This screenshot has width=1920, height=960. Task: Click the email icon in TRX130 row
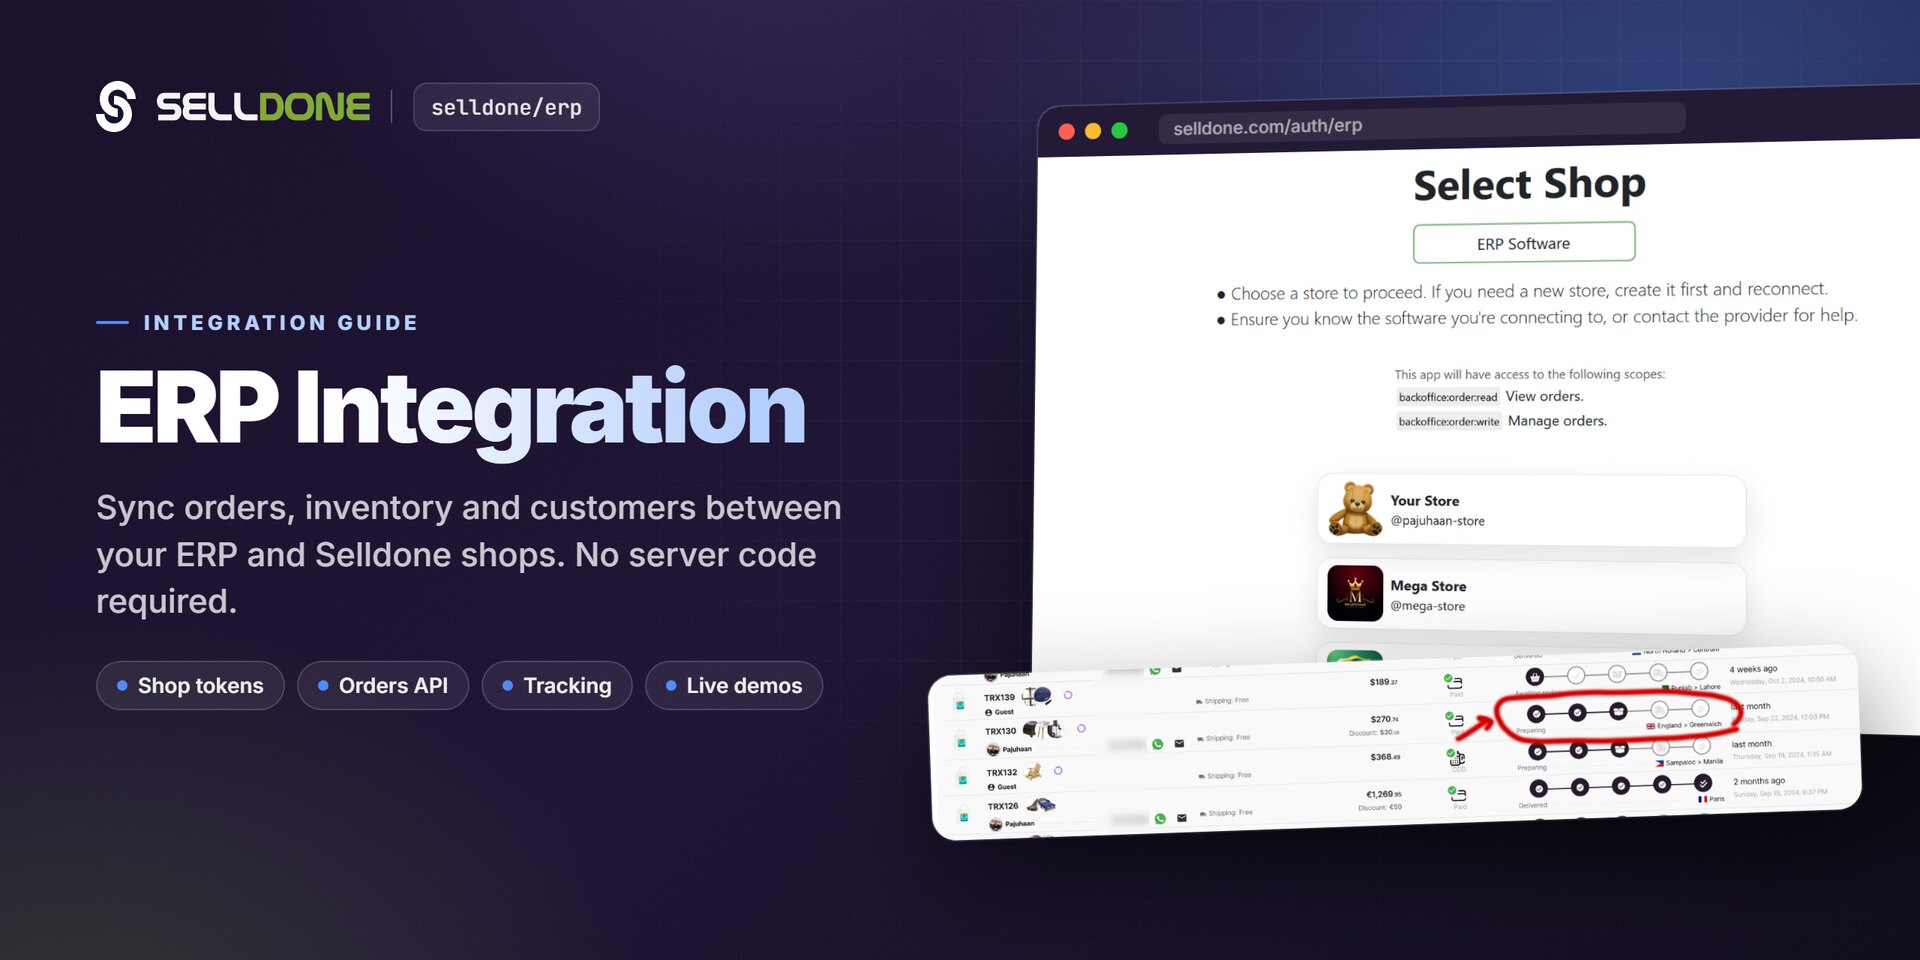[x=1179, y=743]
